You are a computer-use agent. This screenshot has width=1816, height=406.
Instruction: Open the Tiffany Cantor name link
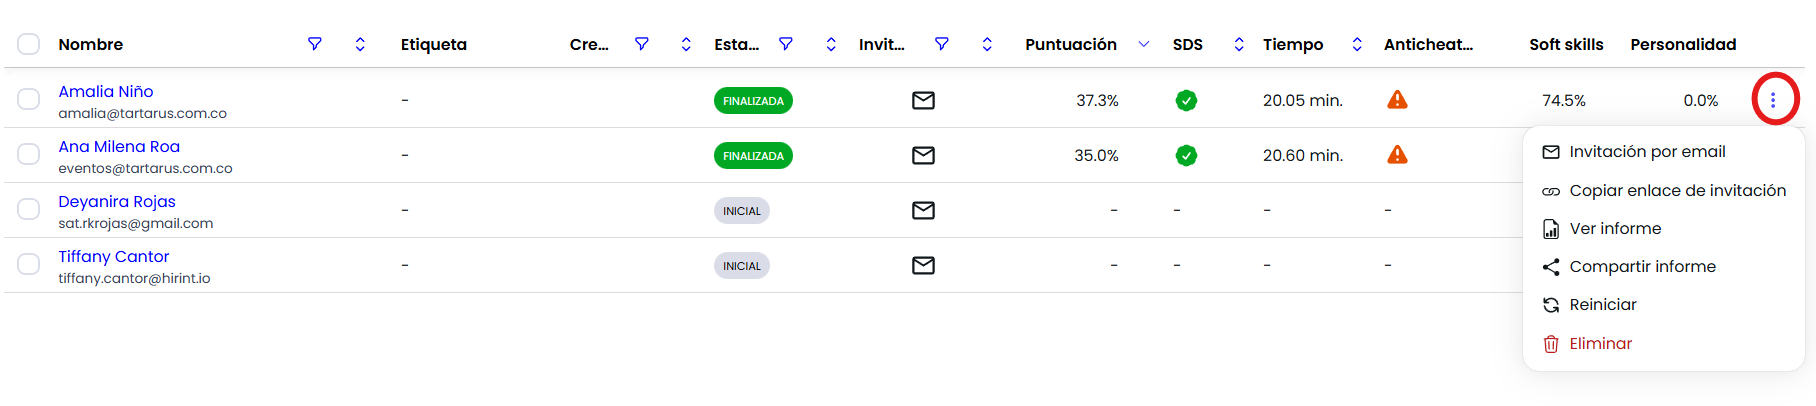[114, 257]
